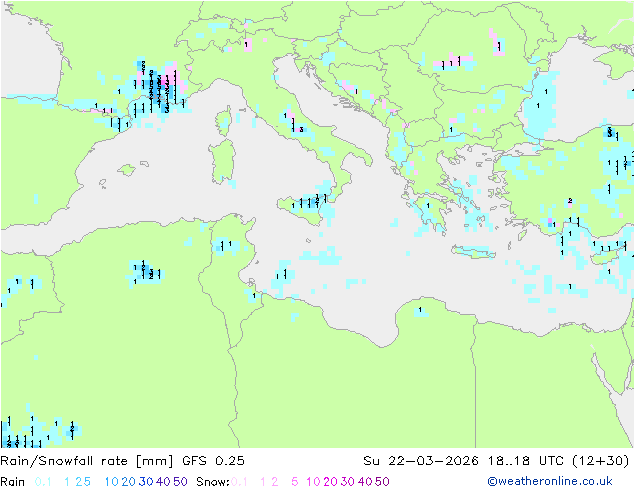Click the "Snow:" legend label
Image resolution: width=634 pixels, height=490 pixels.
point(213,482)
